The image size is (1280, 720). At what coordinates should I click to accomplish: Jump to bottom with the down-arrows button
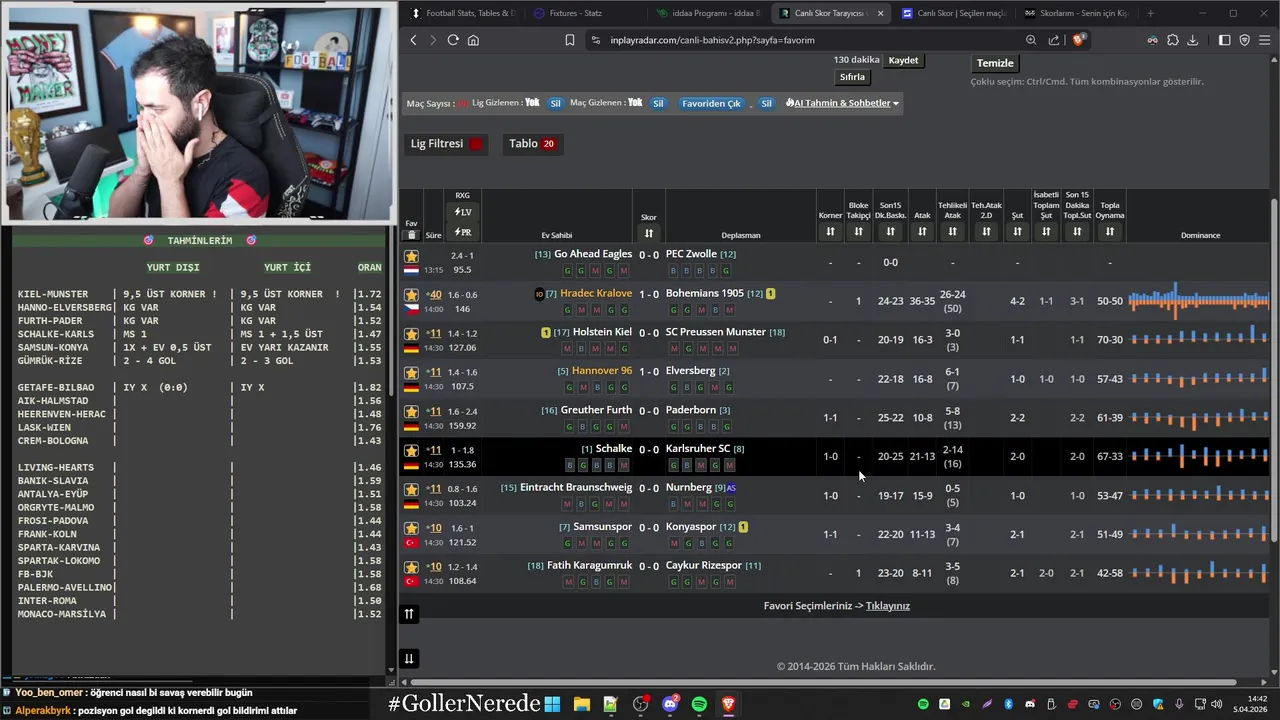click(x=409, y=658)
